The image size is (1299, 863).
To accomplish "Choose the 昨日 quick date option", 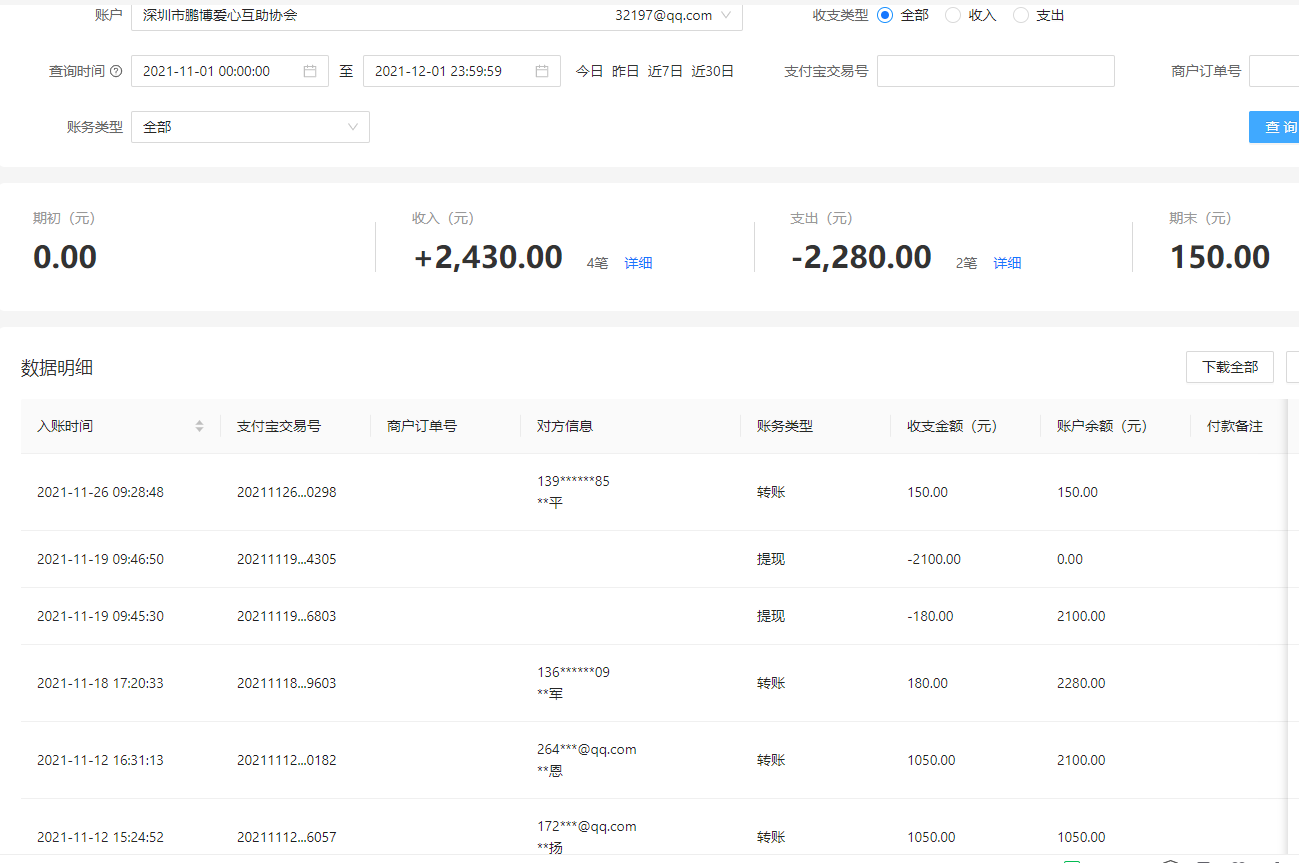I will [x=625, y=71].
